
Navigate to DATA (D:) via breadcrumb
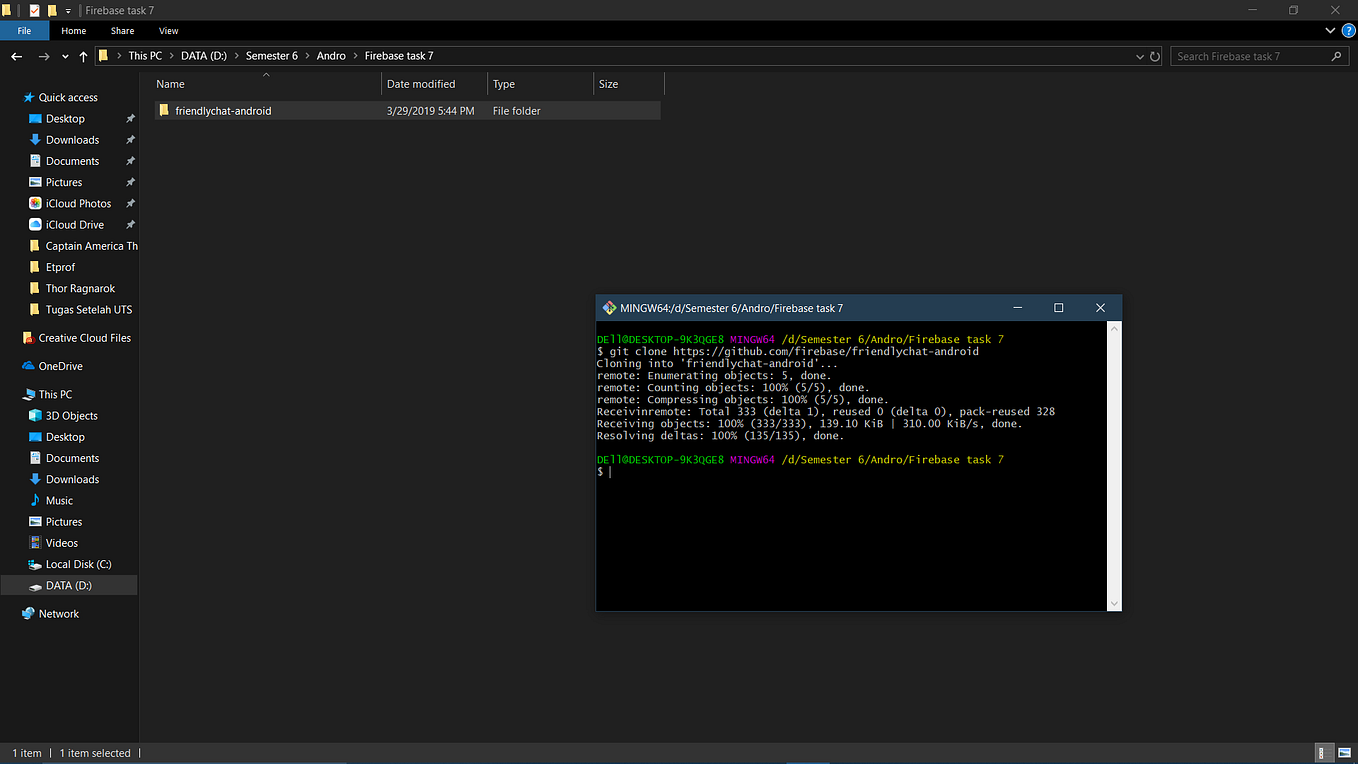click(x=204, y=56)
